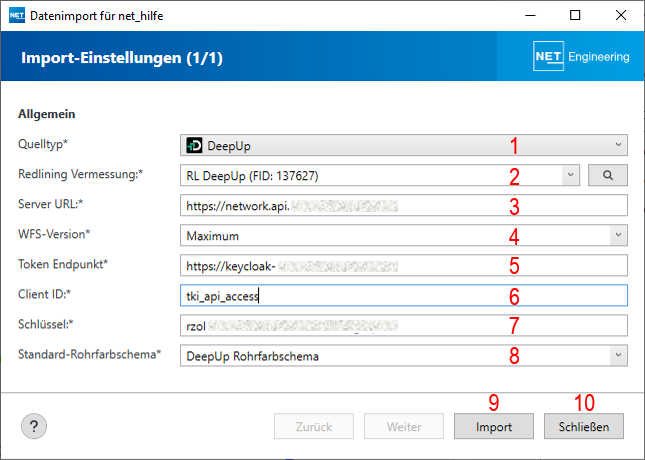Click the Schlüssel input field
The width and height of the screenshot is (645, 460).
404,325
